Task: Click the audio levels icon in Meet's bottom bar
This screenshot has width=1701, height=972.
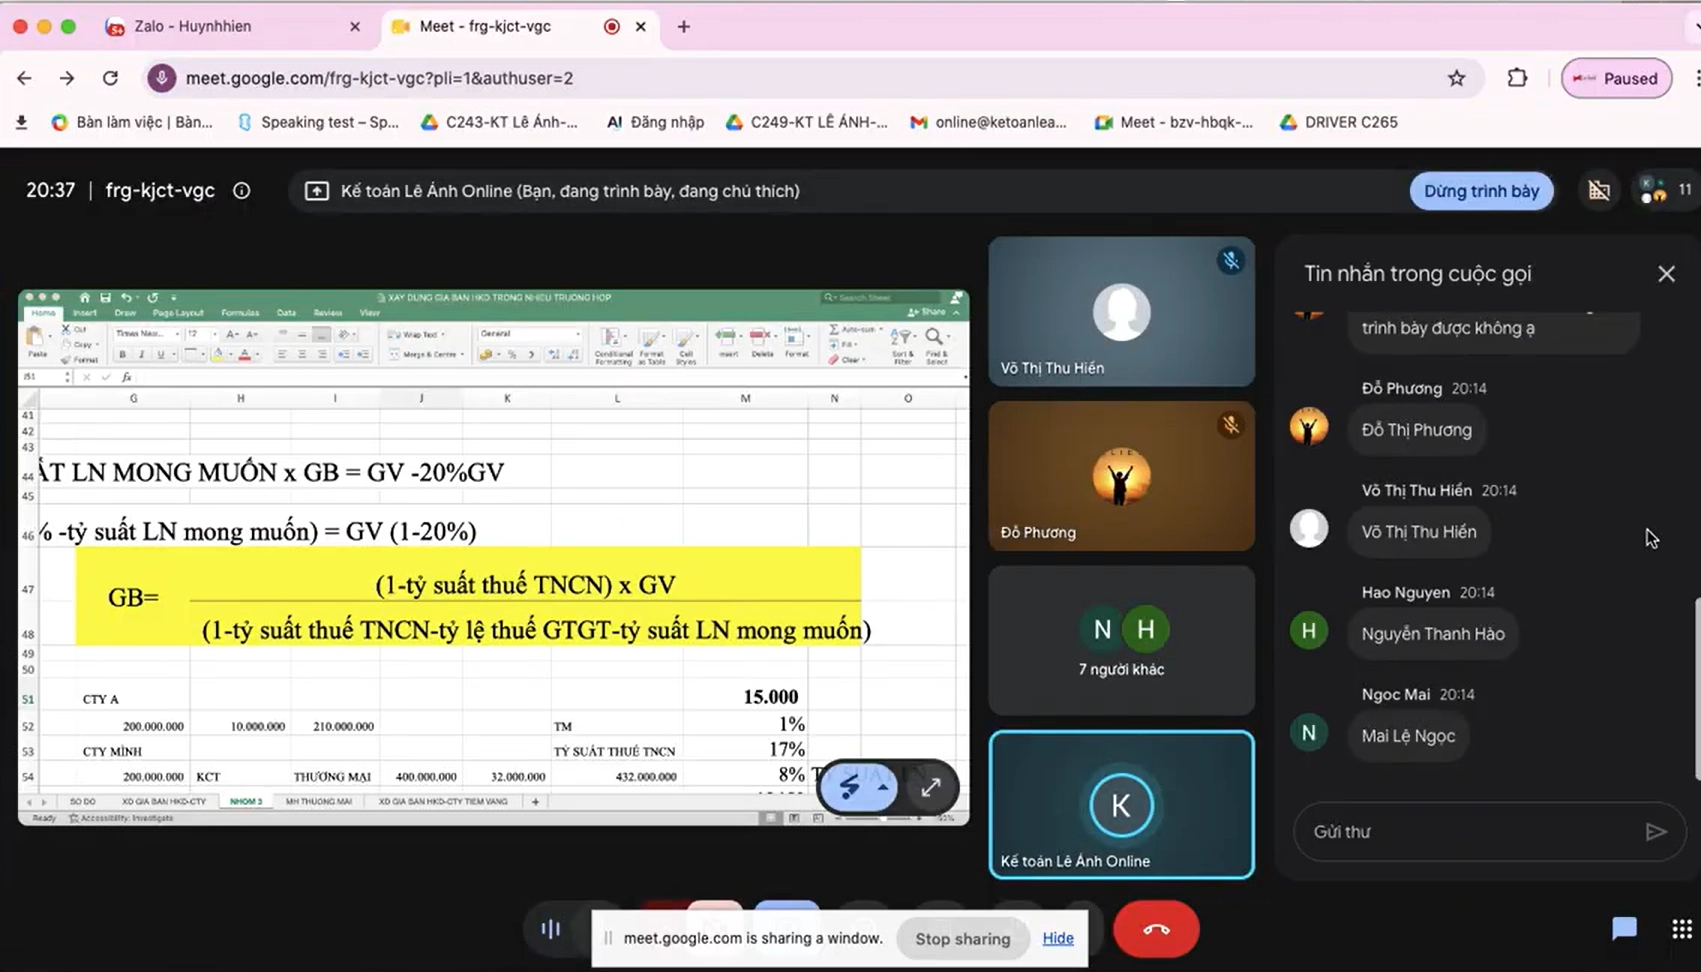Action: (x=551, y=929)
